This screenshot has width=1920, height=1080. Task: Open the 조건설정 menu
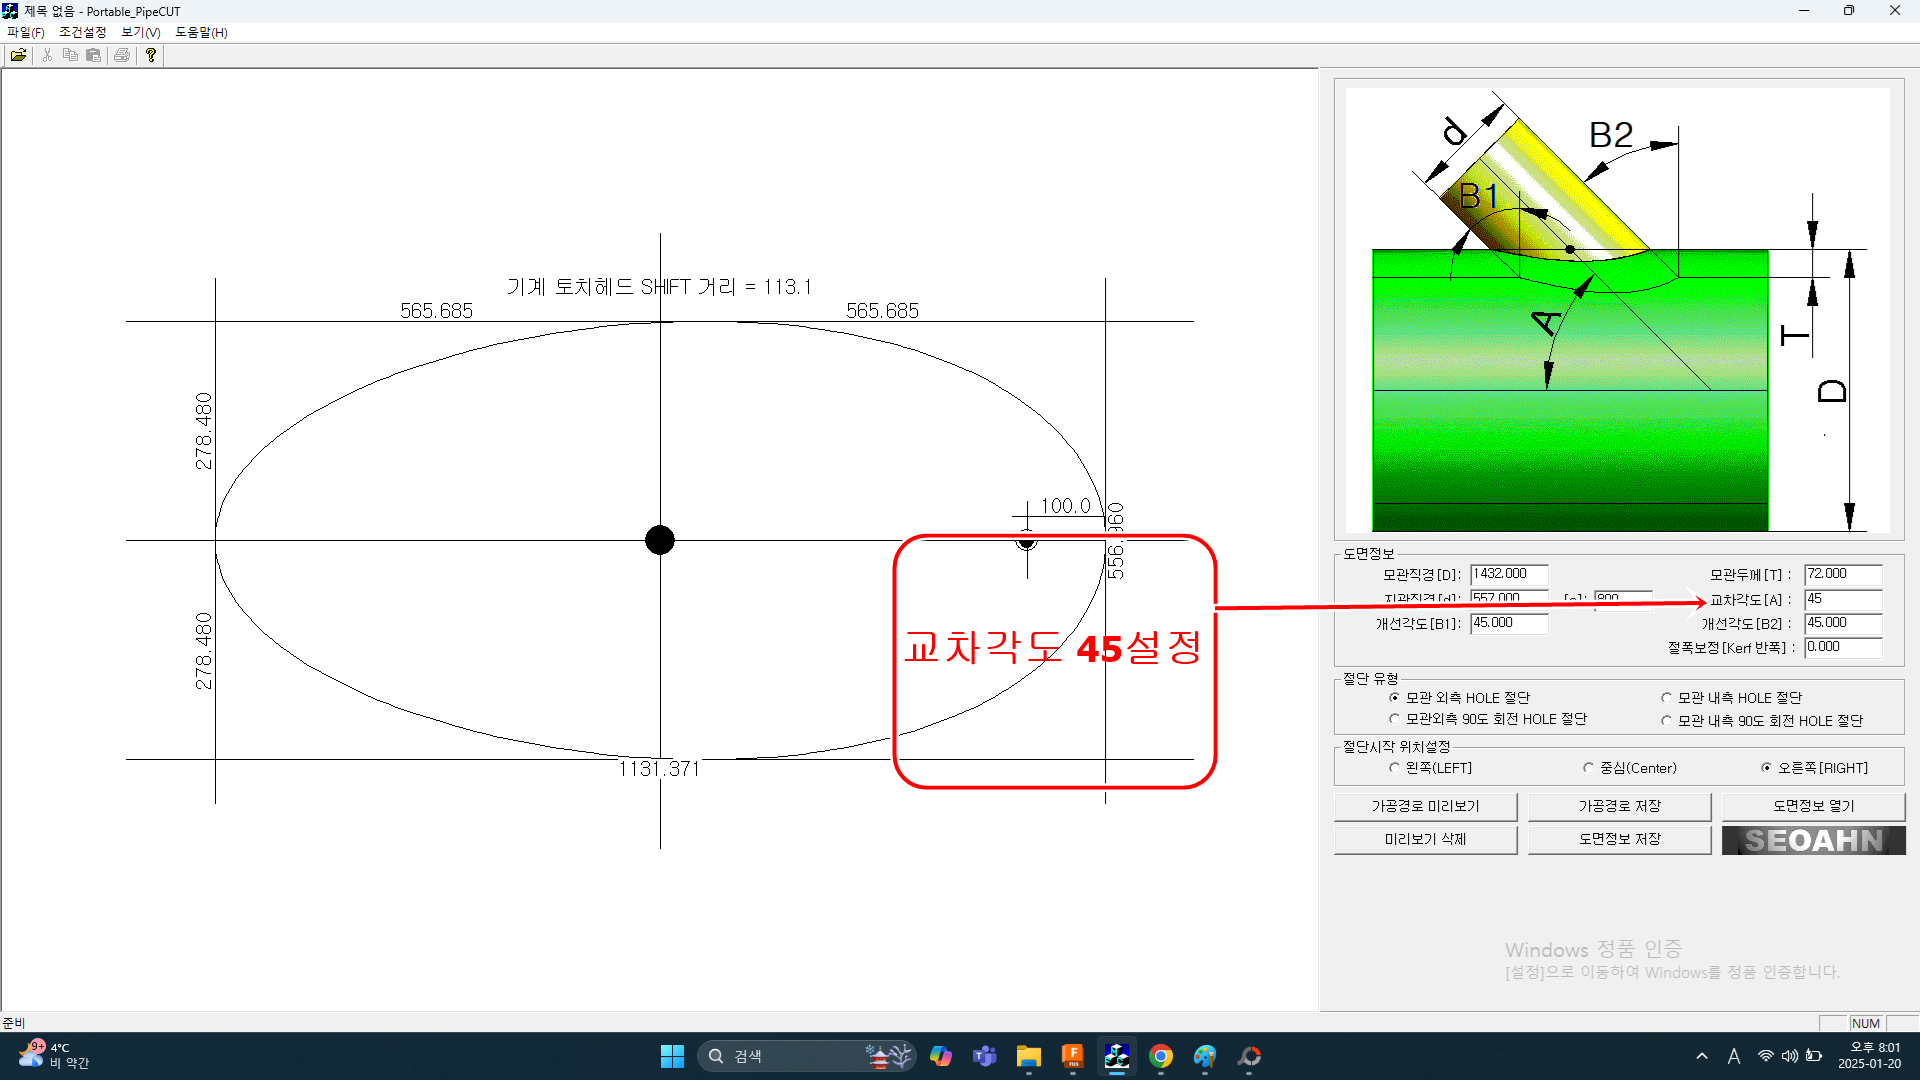click(x=82, y=32)
